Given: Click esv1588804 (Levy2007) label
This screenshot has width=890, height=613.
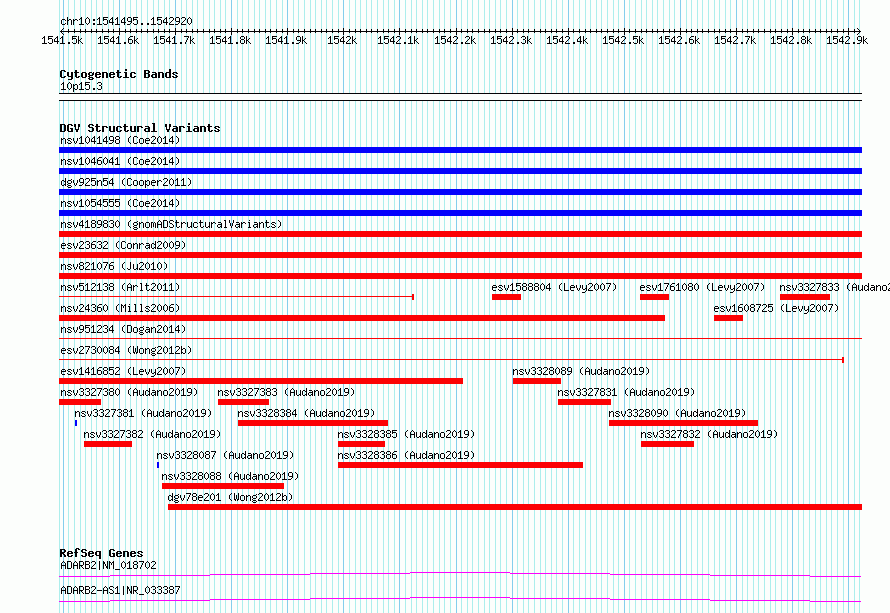Looking at the screenshot, I should click(554, 287).
